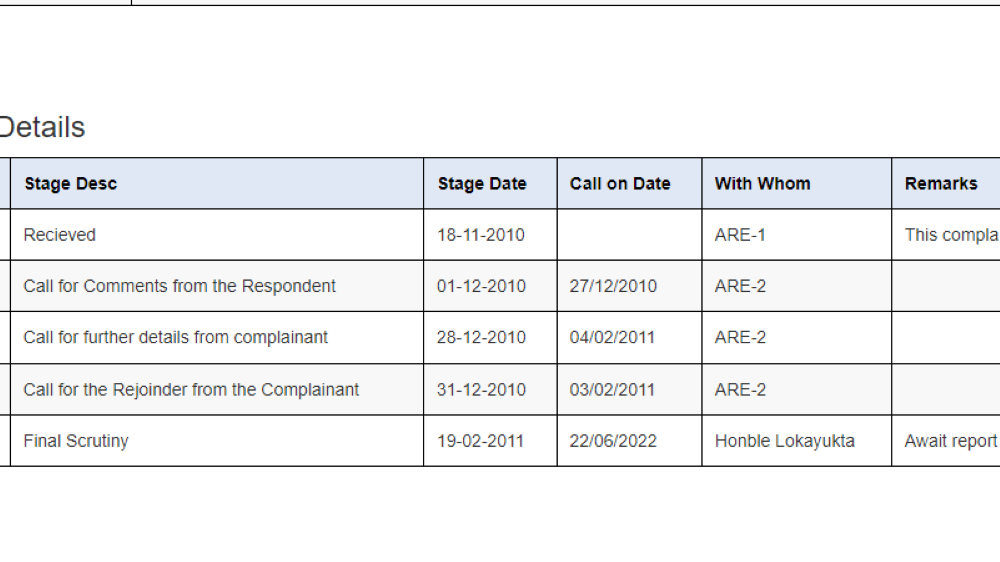The image size is (1000, 562).
Task: Select the Recieved stage cell
Action: click(x=60, y=235)
